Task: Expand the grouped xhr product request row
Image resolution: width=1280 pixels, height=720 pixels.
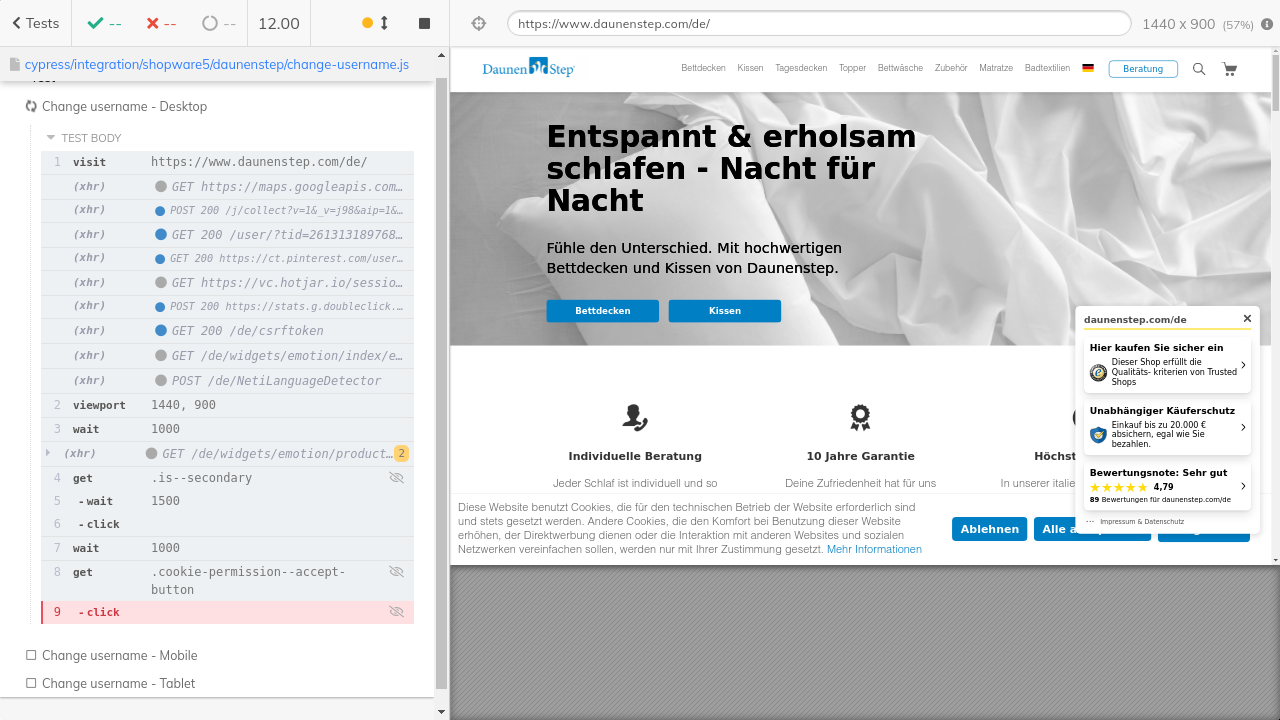Action: click(48, 453)
